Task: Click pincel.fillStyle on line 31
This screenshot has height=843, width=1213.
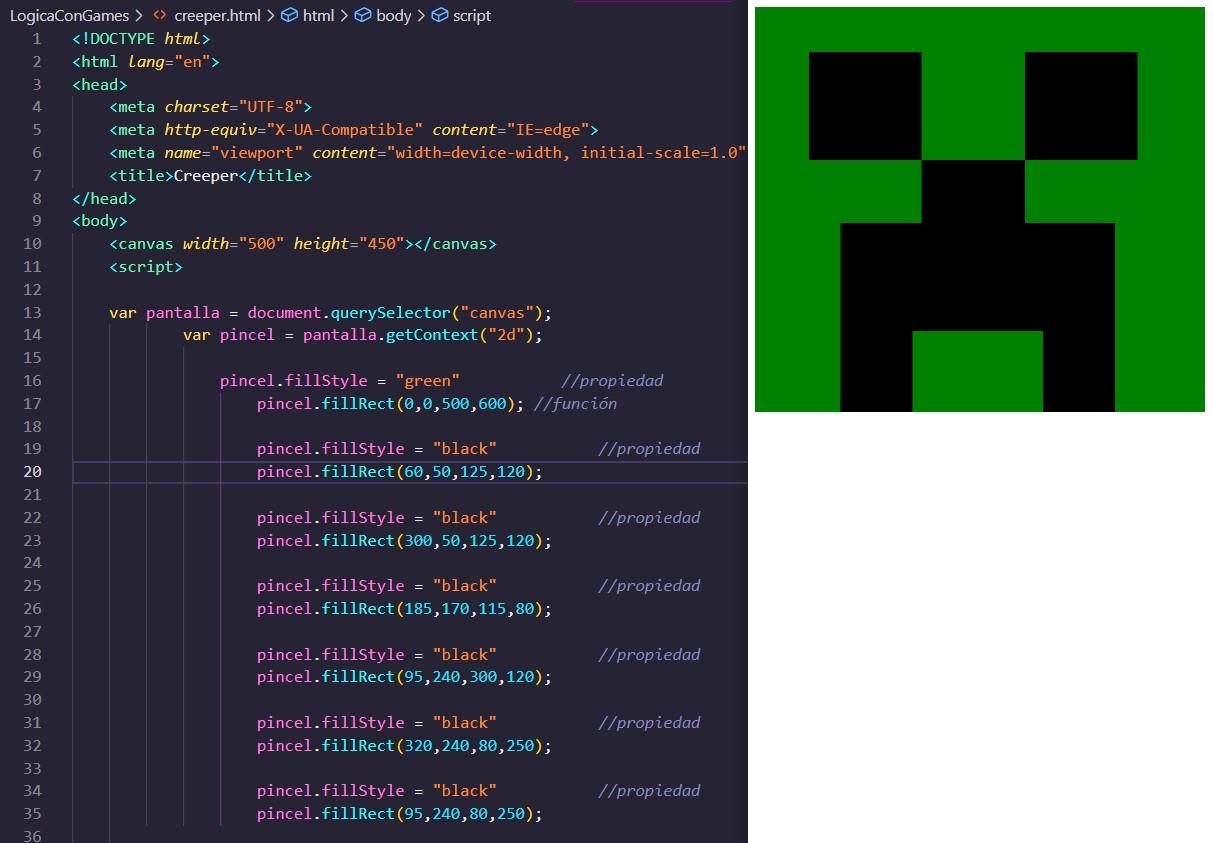Action: pyautogui.click(x=330, y=723)
